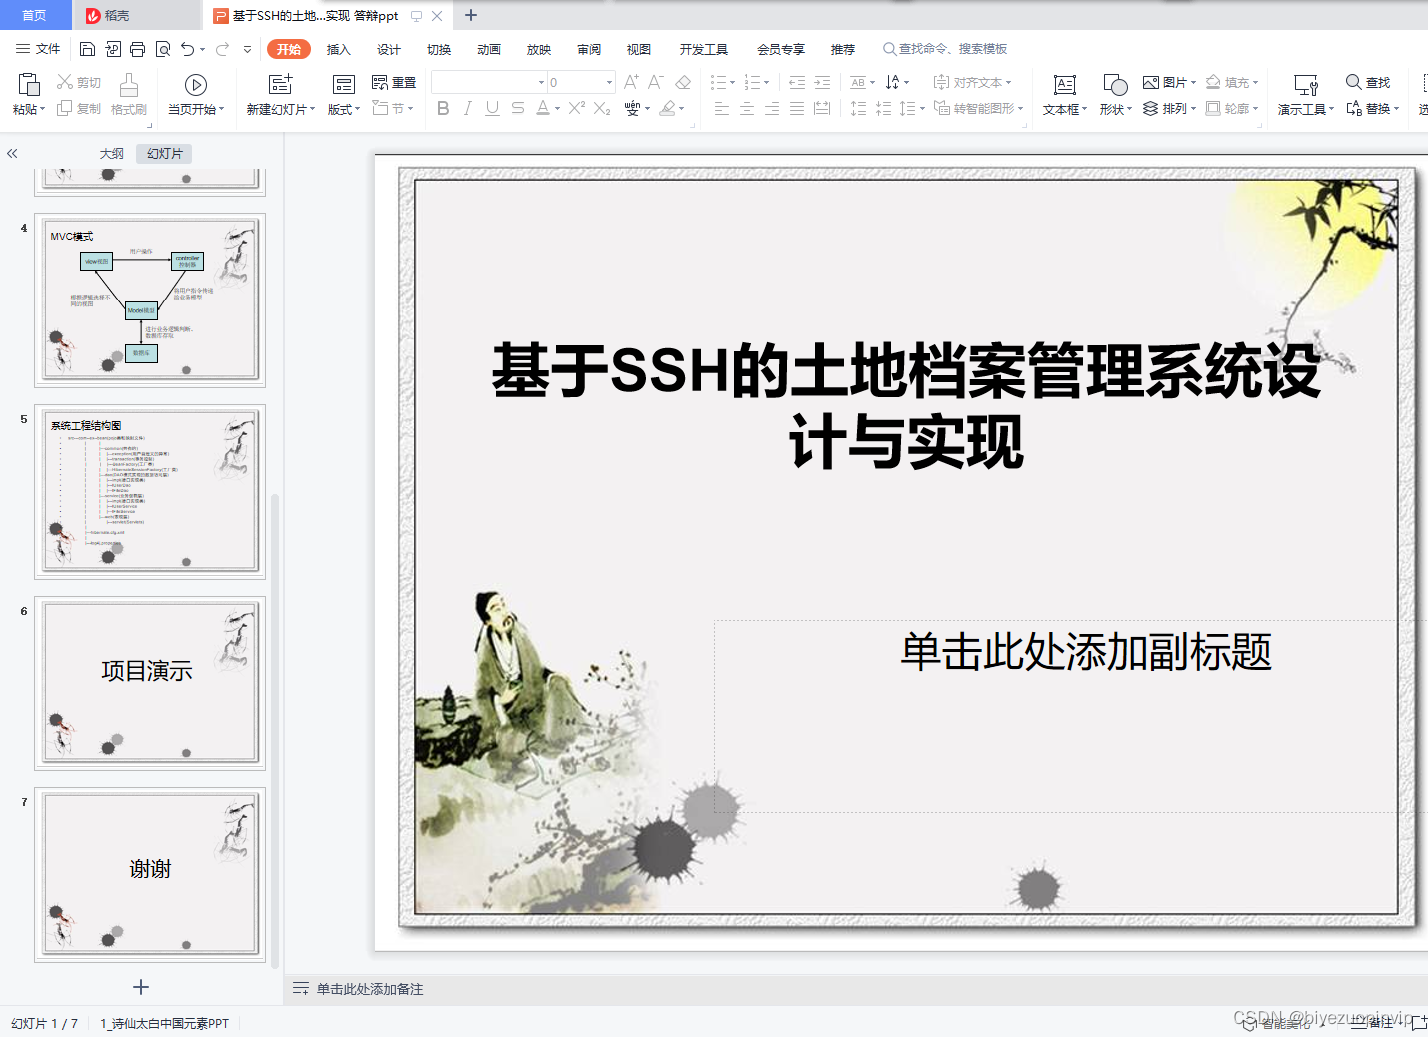1428x1037 pixels.
Task: Decrease font size with A- icon
Action: click(x=656, y=82)
